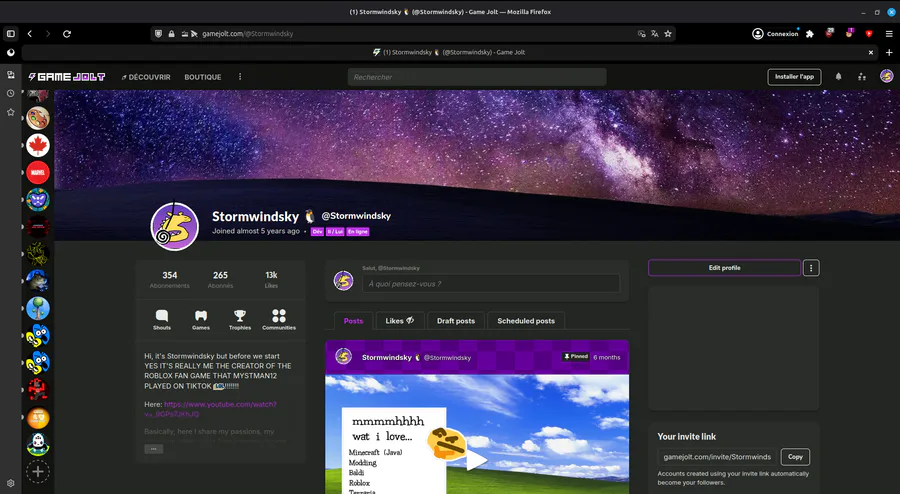Click the Edit profile button
This screenshot has height=494, width=900.
click(x=724, y=268)
